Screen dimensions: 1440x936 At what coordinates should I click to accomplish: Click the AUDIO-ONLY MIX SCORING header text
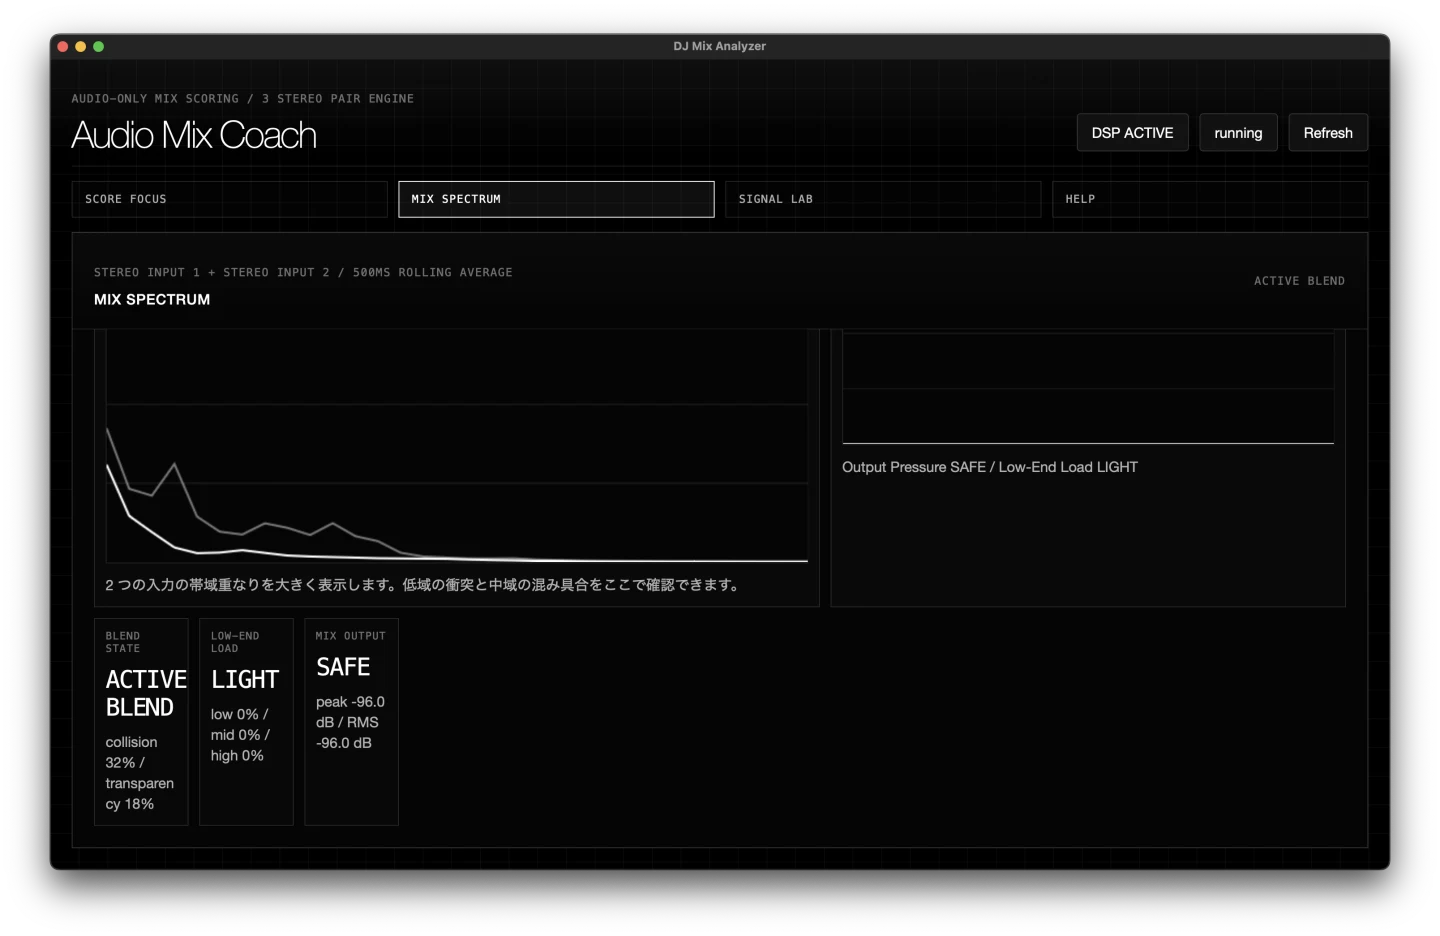point(241,98)
